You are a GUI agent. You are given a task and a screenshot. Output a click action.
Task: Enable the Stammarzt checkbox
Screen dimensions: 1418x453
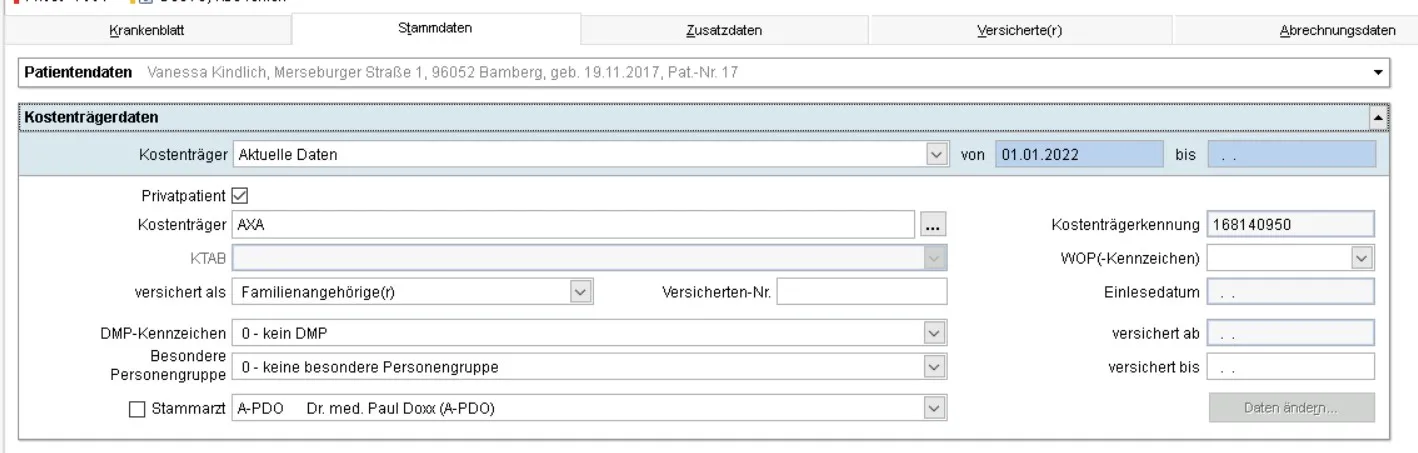[x=136, y=408]
